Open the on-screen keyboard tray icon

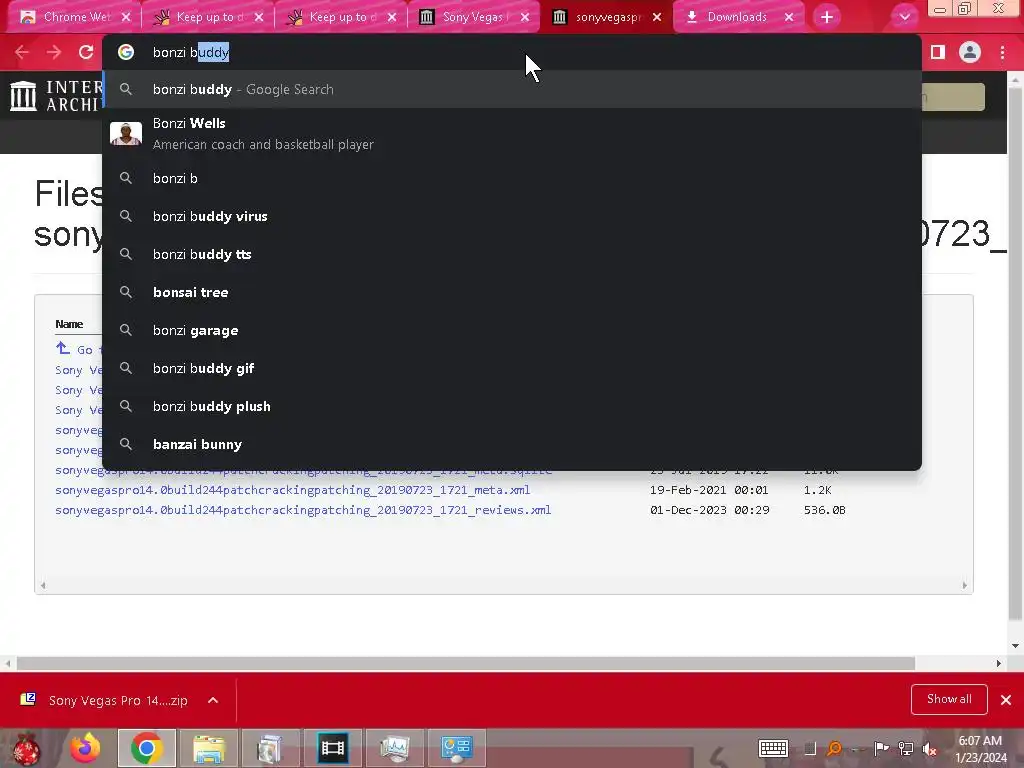[773, 749]
